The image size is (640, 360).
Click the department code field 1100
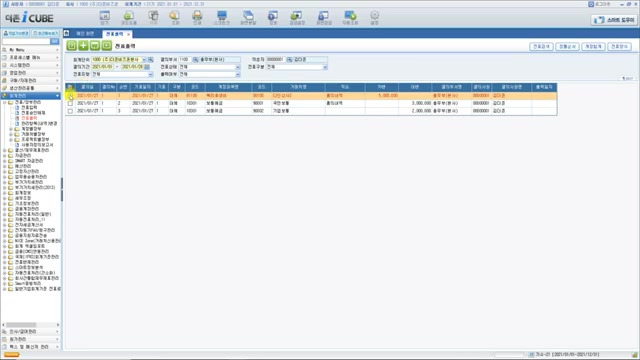coord(185,60)
